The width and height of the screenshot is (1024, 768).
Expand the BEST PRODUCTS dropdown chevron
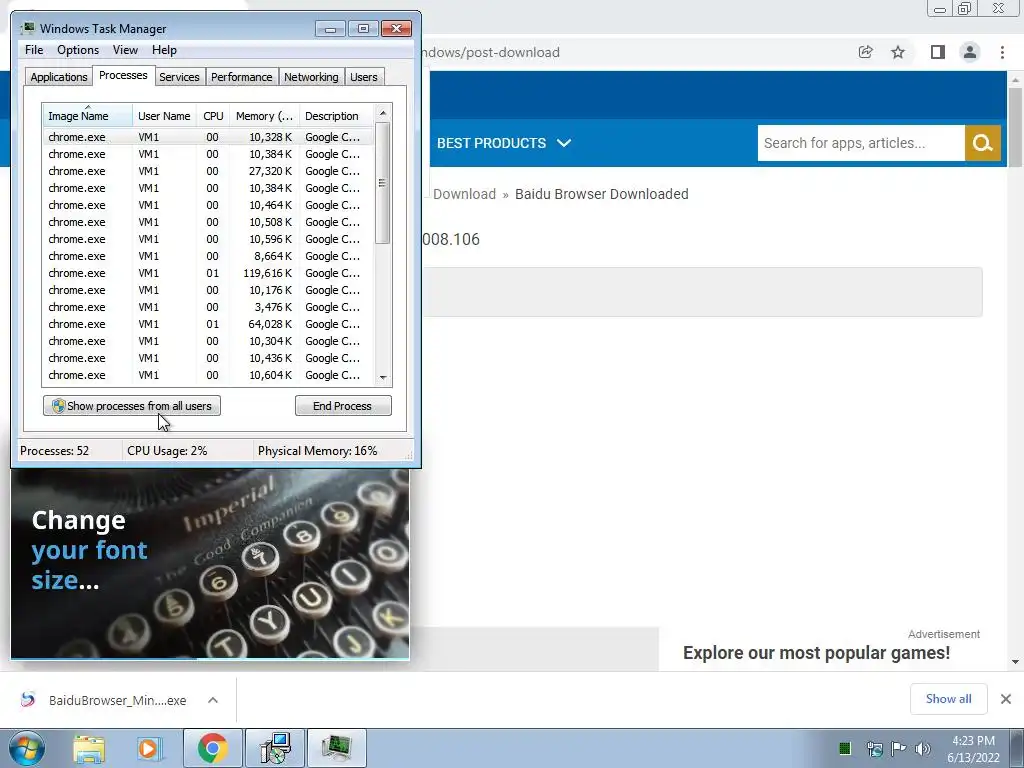pos(564,143)
